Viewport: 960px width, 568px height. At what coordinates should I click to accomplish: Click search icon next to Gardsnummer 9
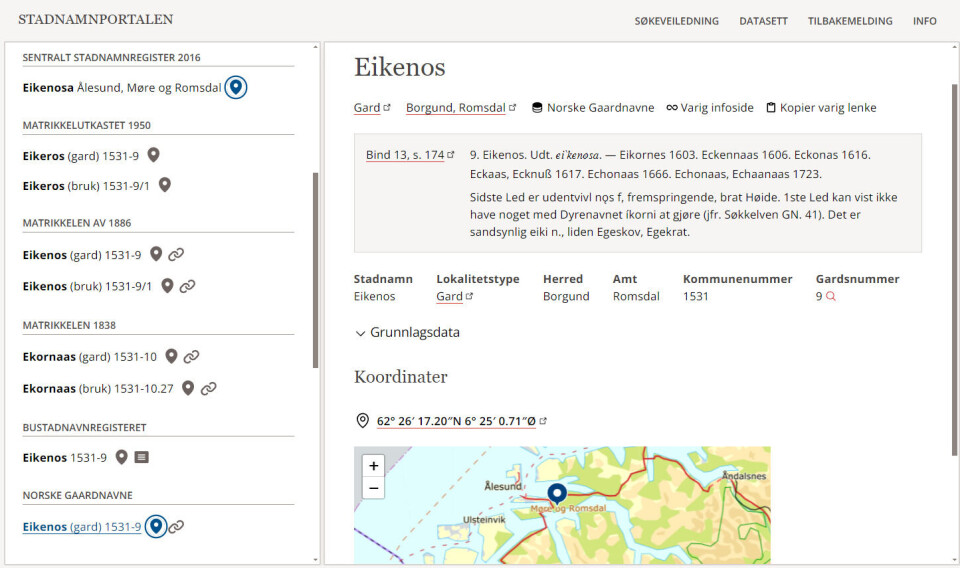click(830, 297)
